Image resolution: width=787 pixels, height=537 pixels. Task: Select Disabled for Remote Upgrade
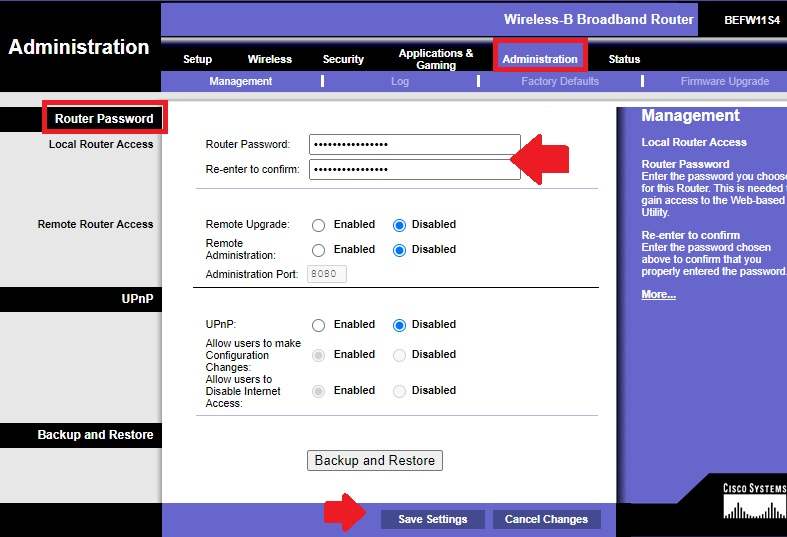click(x=400, y=225)
